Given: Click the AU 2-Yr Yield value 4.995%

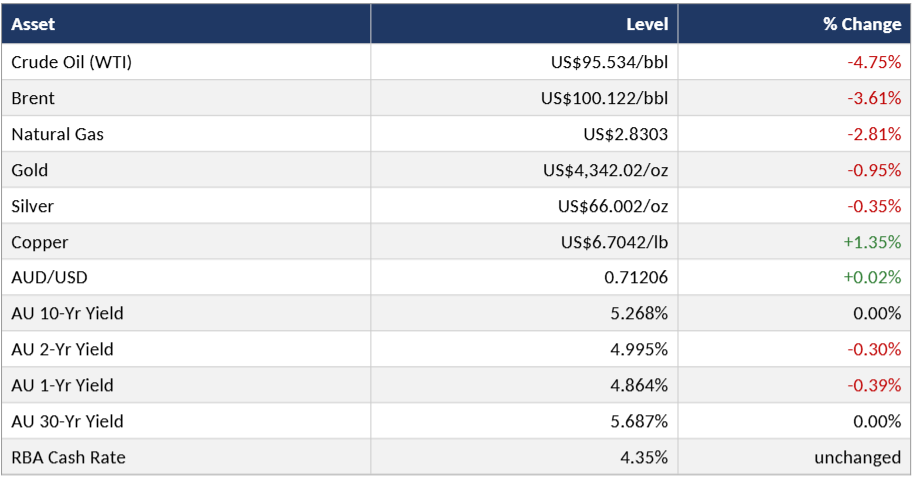Looking at the screenshot, I should [639, 350].
